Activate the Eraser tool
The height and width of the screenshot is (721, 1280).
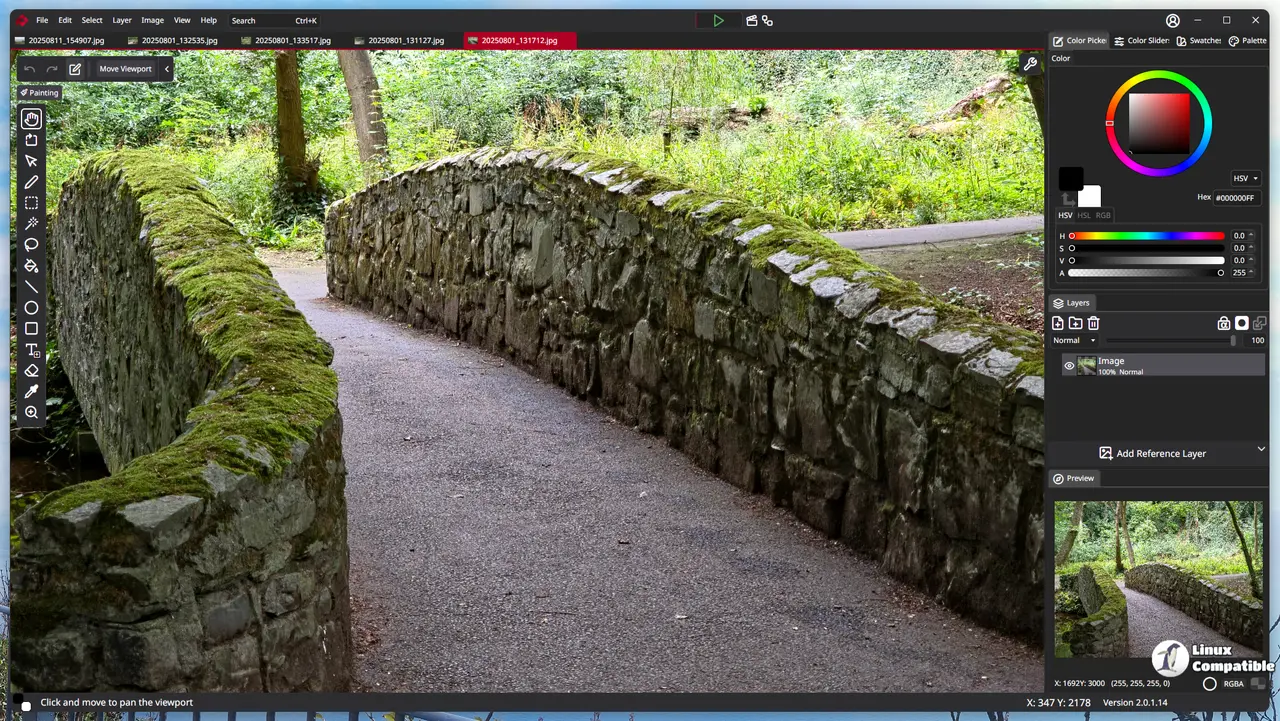pyautogui.click(x=31, y=371)
